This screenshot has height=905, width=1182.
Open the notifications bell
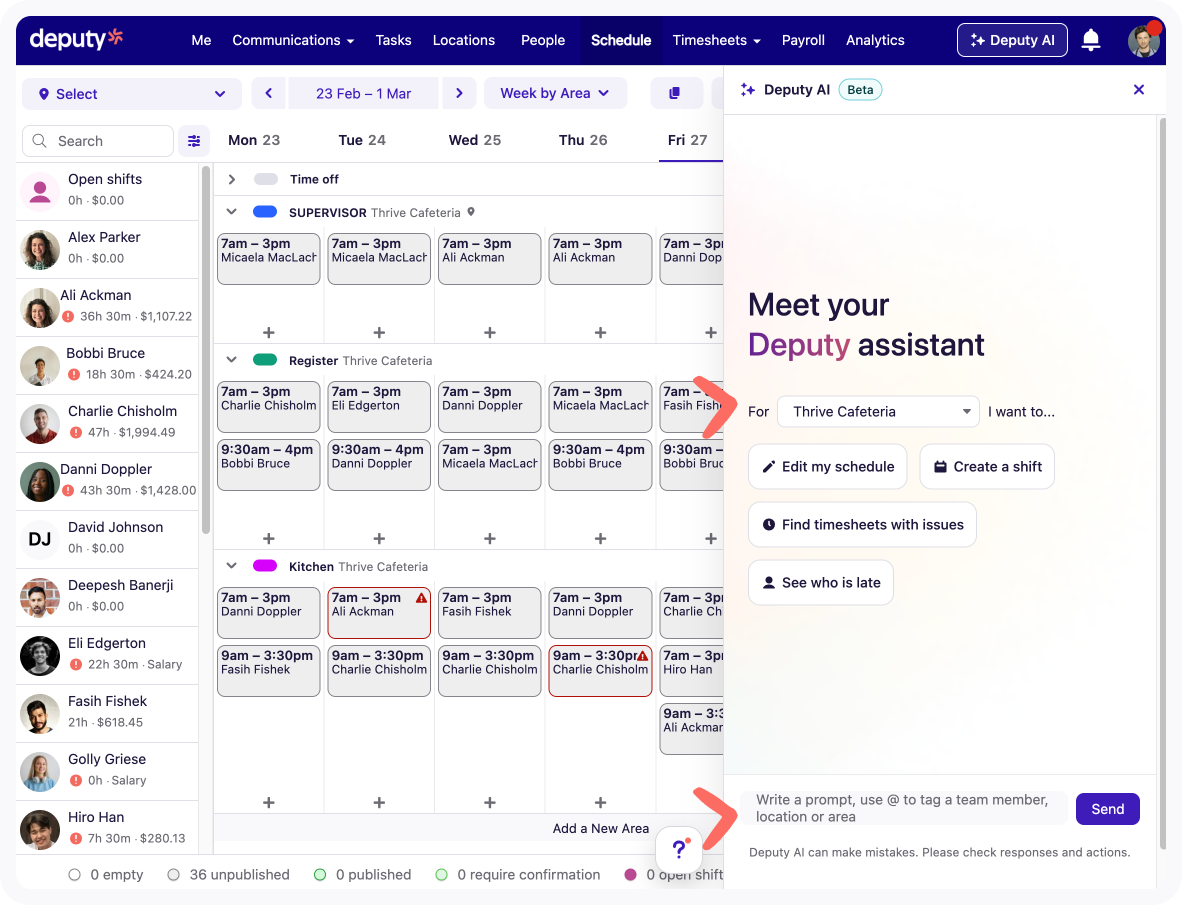pos(1091,40)
